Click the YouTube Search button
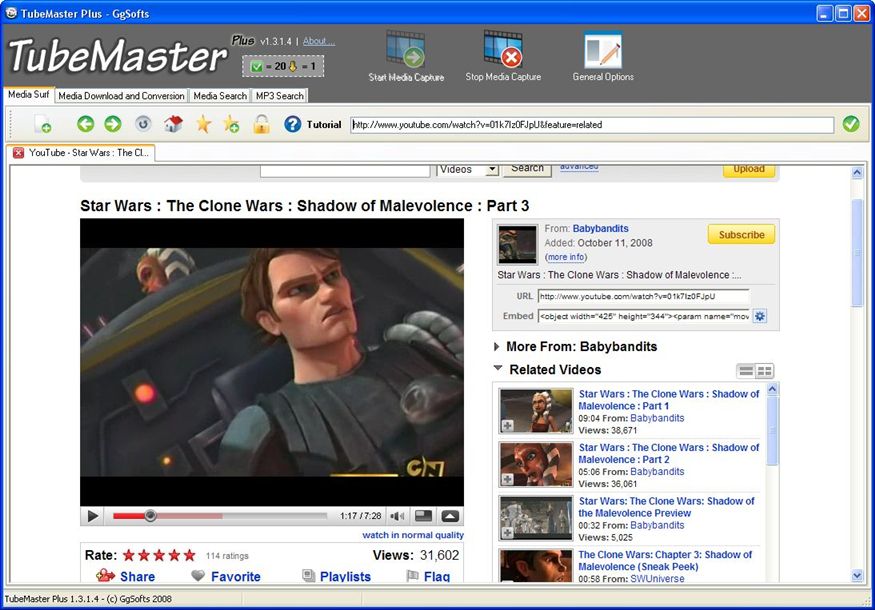This screenshot has width=875, height=610. click(527, 169)
